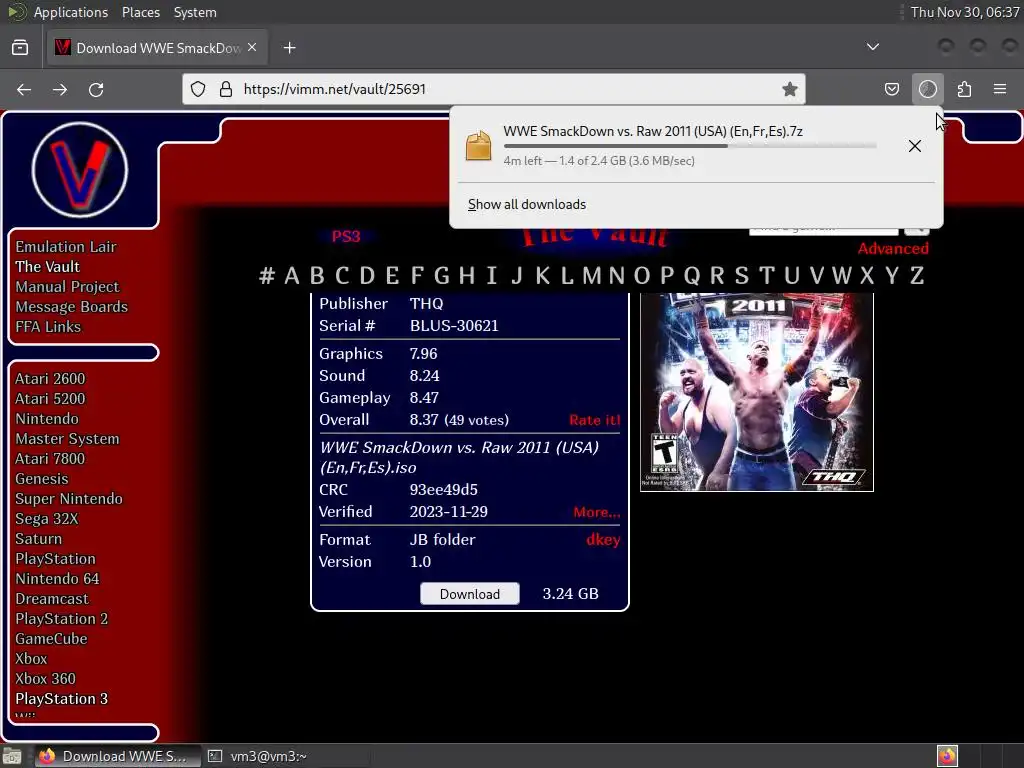Expand the list all tabs chevron

pyautogui.click(x=872, y=47)
